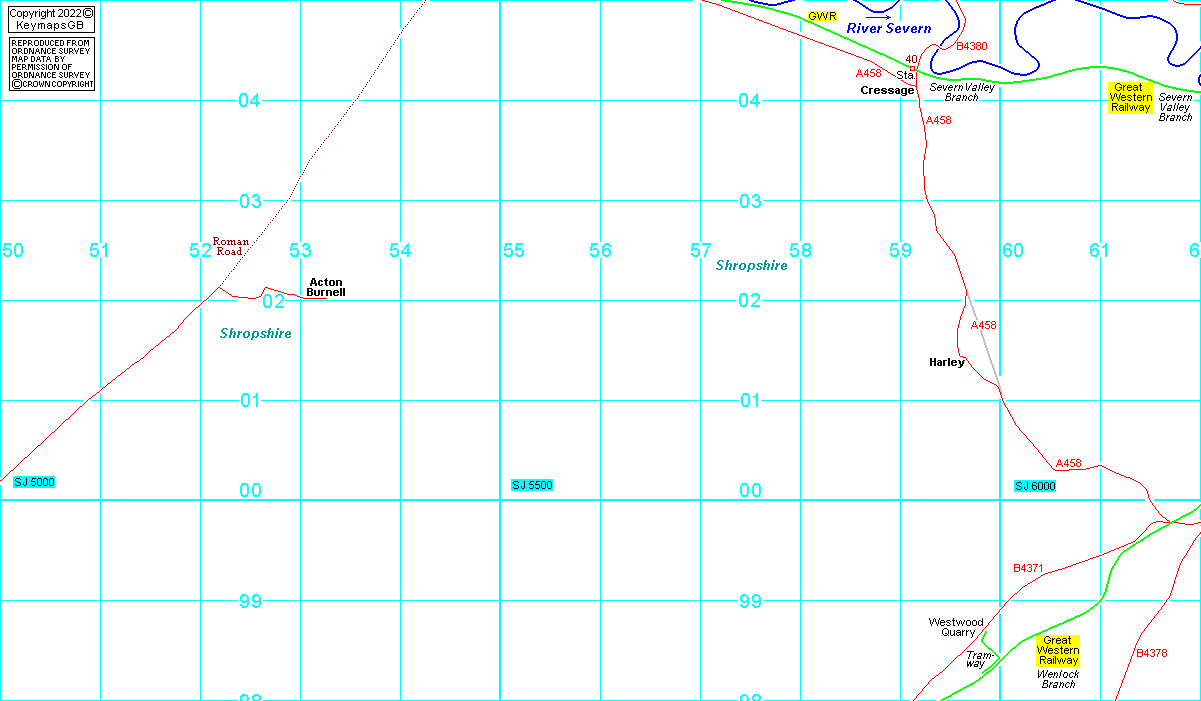Click the yellow GWR railway label

pyautogui.click(x=822, y=17)
